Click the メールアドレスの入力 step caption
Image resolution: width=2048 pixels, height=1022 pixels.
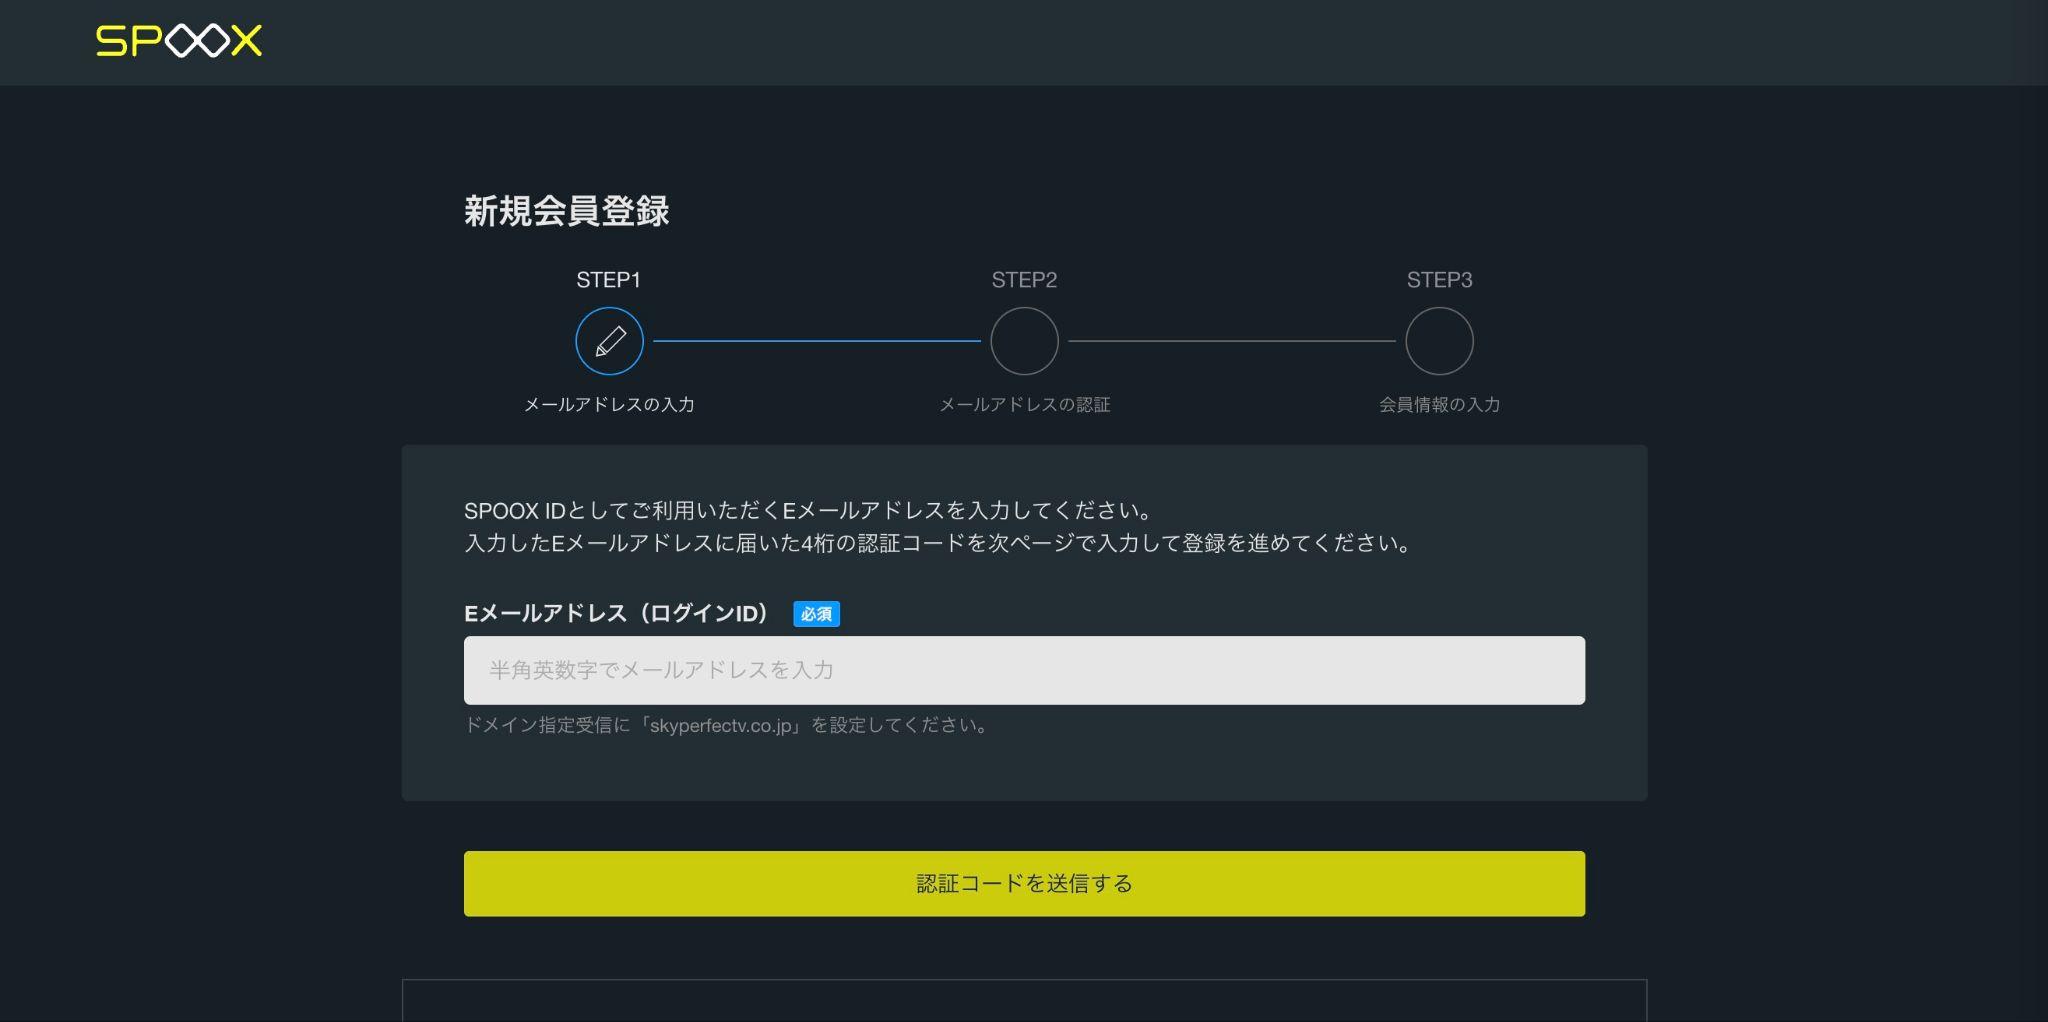tap(609, 404)
